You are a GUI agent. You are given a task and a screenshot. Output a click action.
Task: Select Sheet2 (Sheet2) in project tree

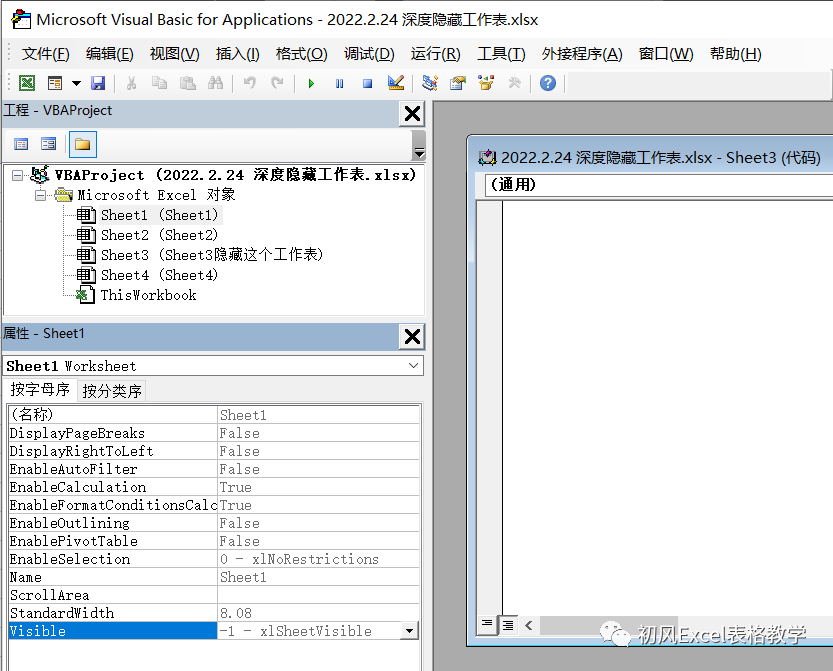coord(159,235)
